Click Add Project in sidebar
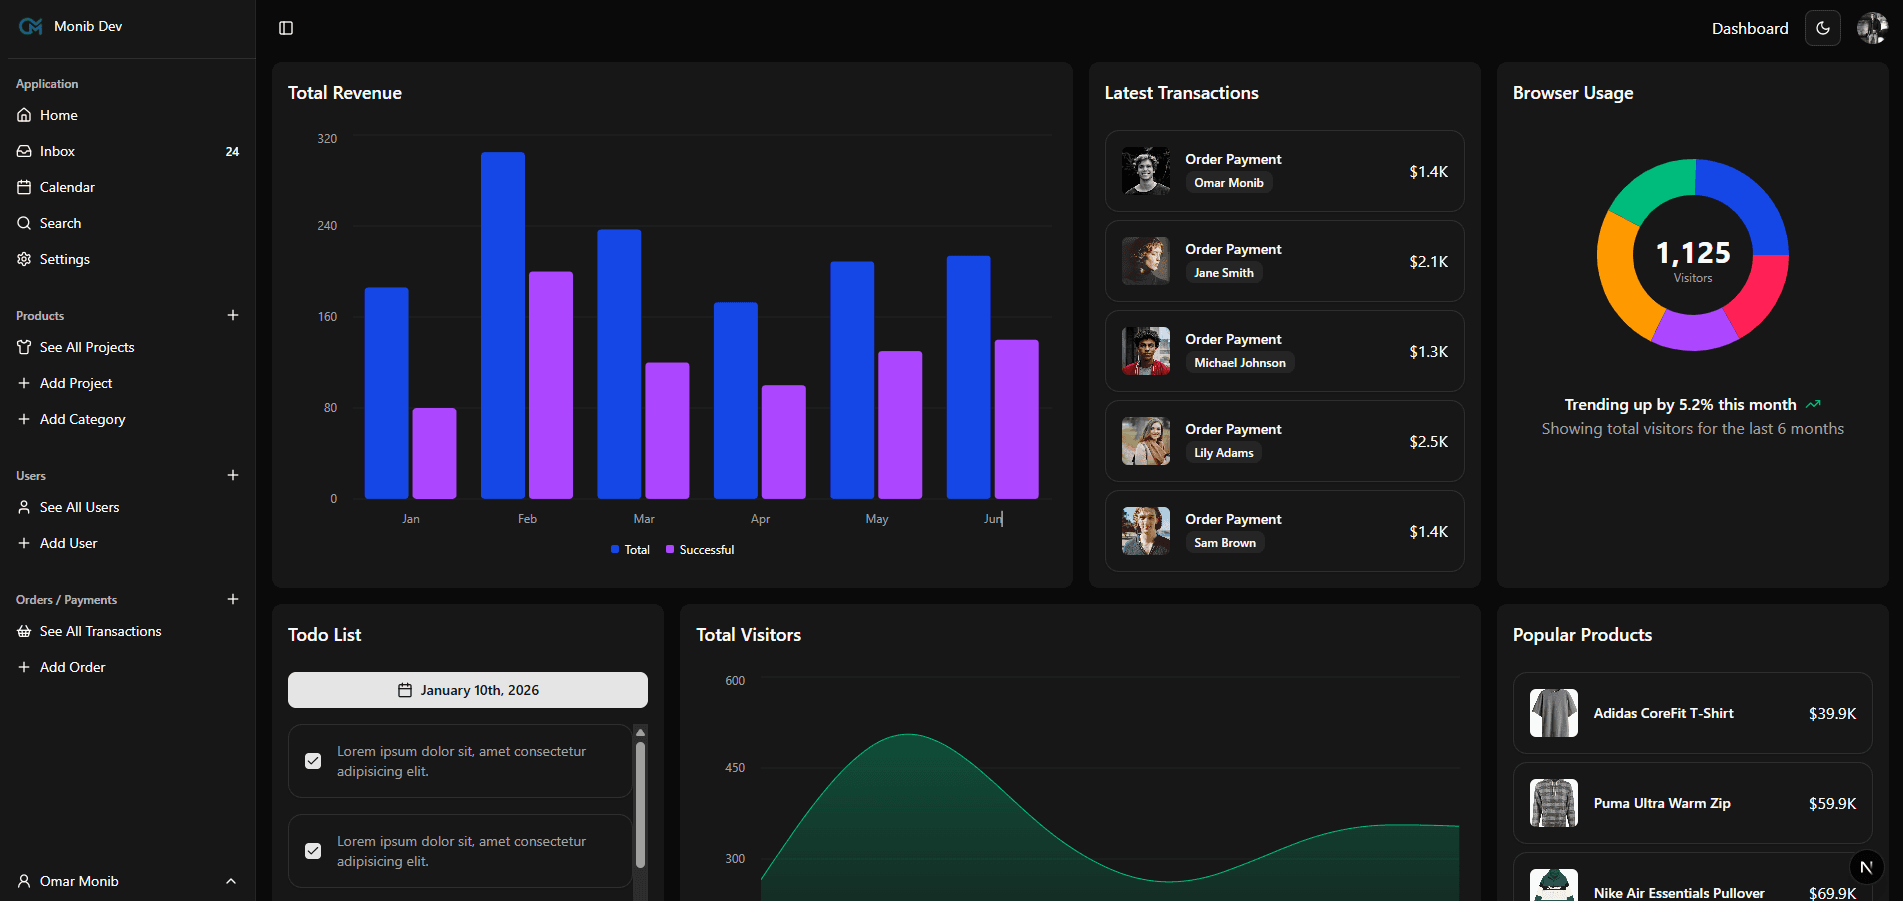The height and width of the screenshot is (901, 1903). tap(128, 383)
